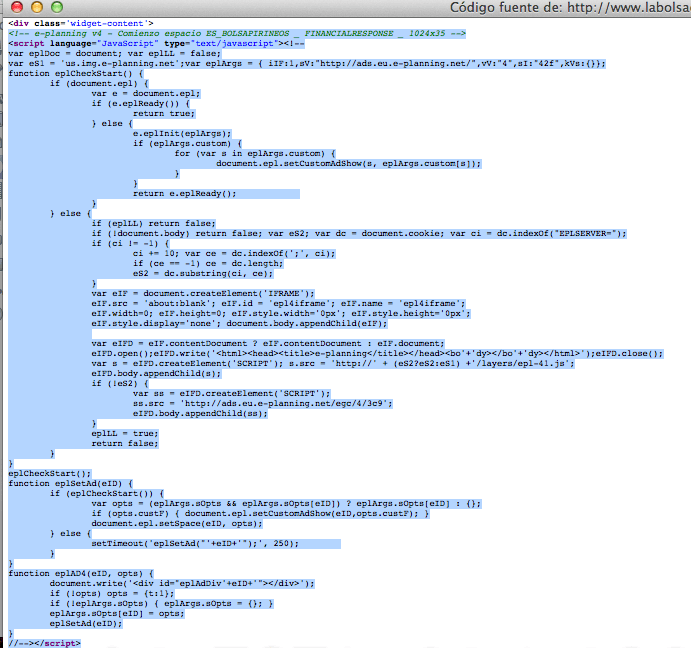Viewport: 691px width, 648px height.
Task: Click the line starting 'if (!document.body) return false;'
Action: tap(359, 234)
